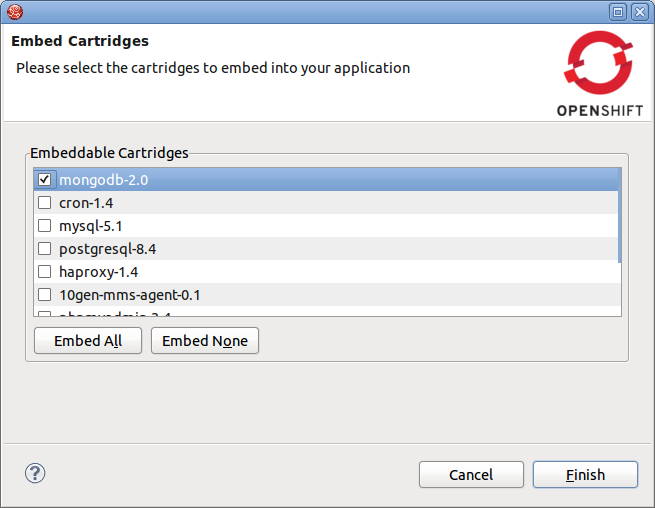
Task: Select the mysql-5.1 row text
Action: tap(91, 226)
